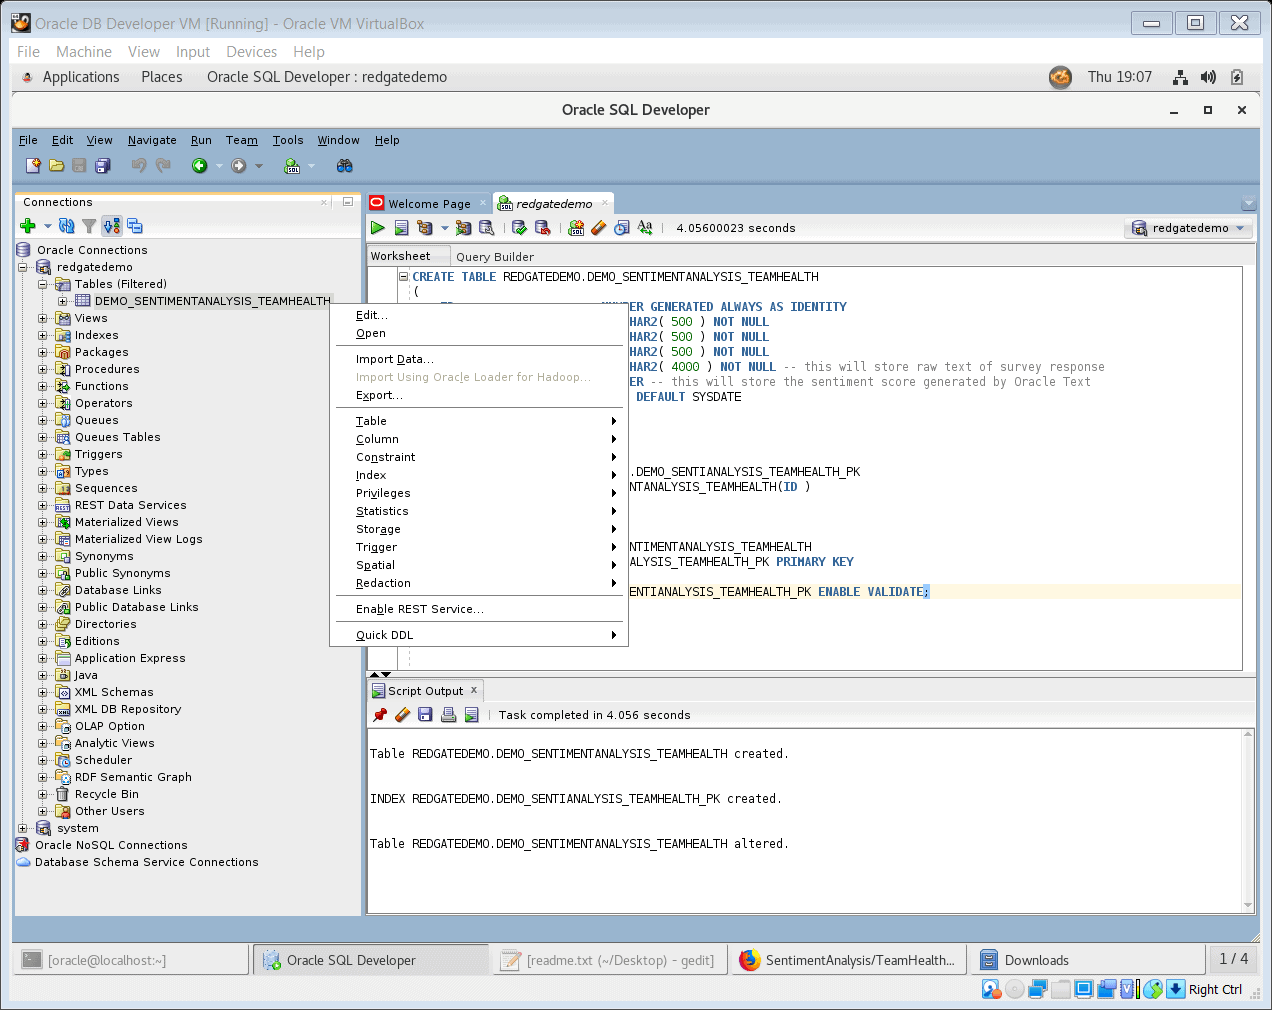Image resolution: width=1272 pixels, height=1010 pixels.
Task: Clear worksheet with the eraser icon
Action: pos(599,228)
